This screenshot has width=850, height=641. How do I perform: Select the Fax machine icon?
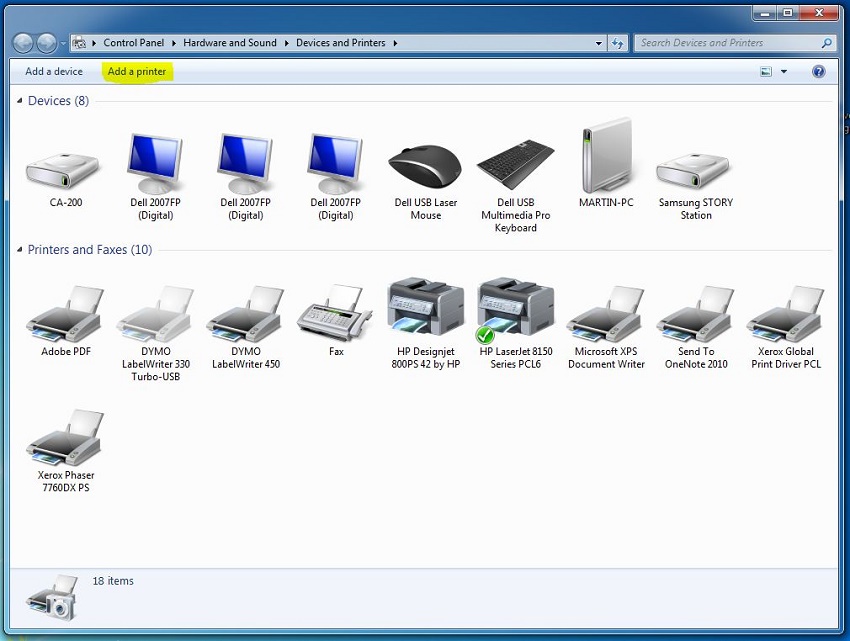pyautogui.click(x=335, y=314)
